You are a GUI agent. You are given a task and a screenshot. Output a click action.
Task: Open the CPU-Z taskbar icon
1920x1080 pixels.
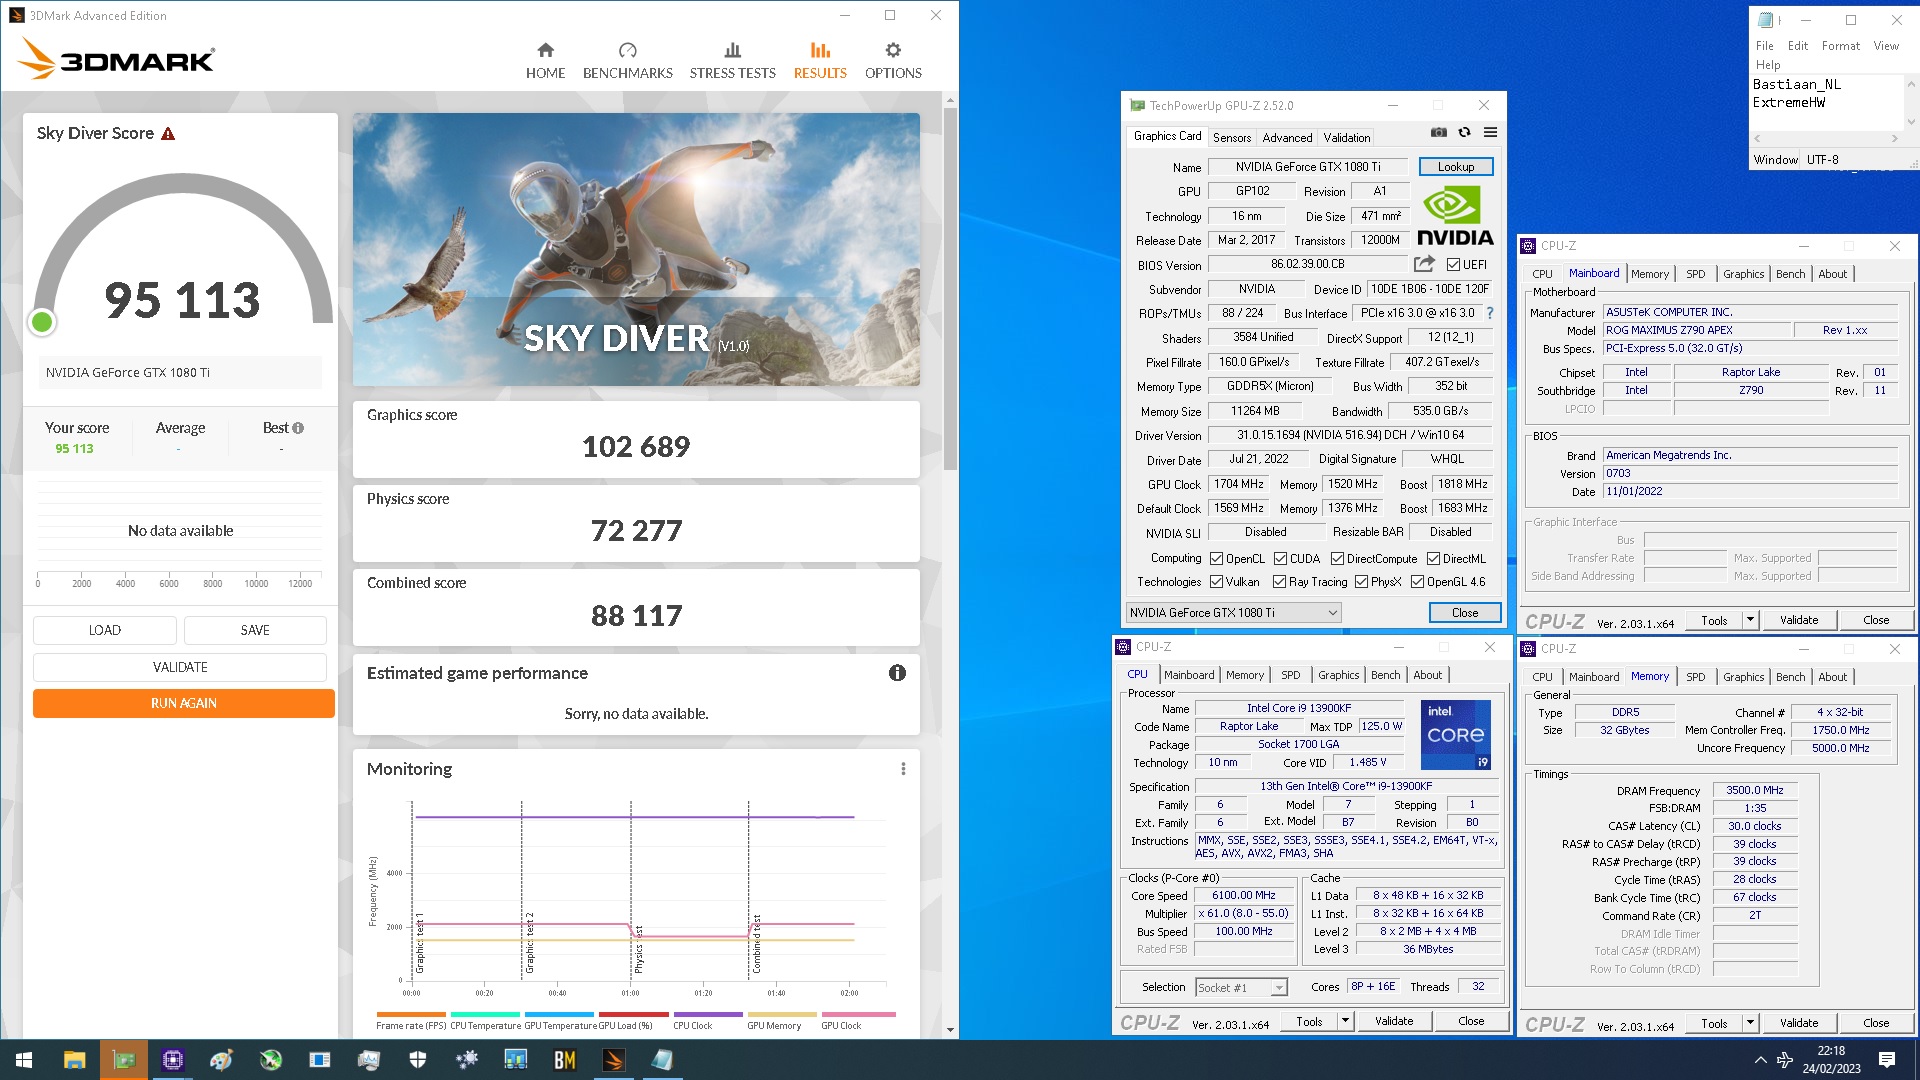click(173, 1060)
